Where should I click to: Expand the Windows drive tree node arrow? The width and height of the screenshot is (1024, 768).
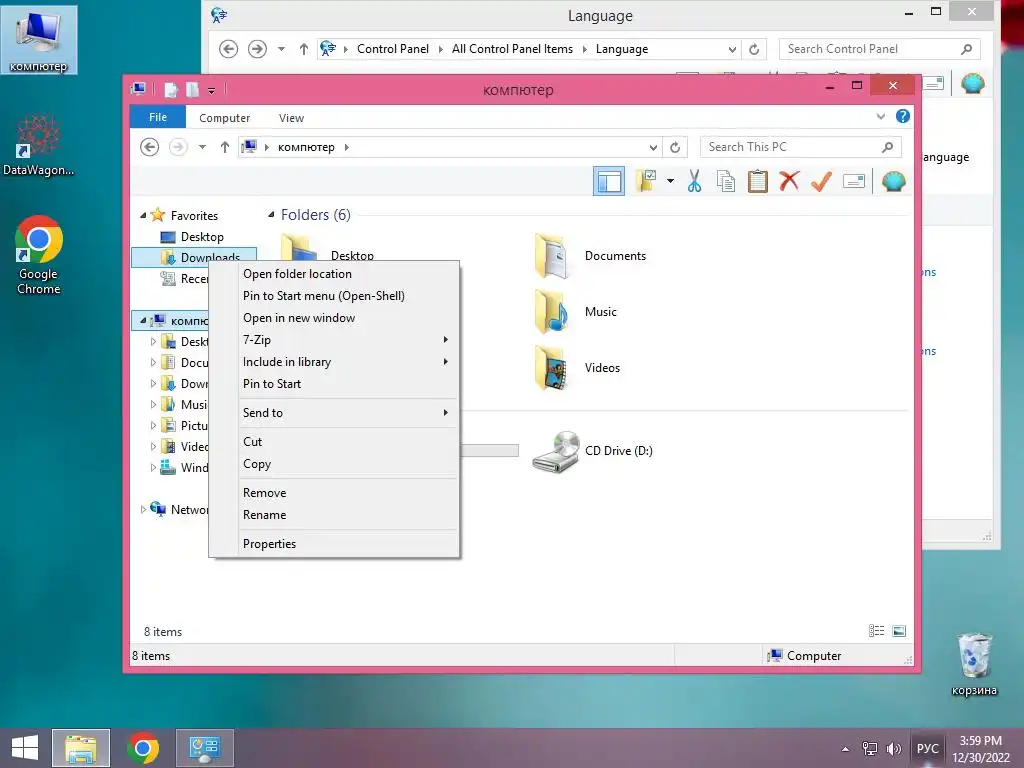point(153,468)
